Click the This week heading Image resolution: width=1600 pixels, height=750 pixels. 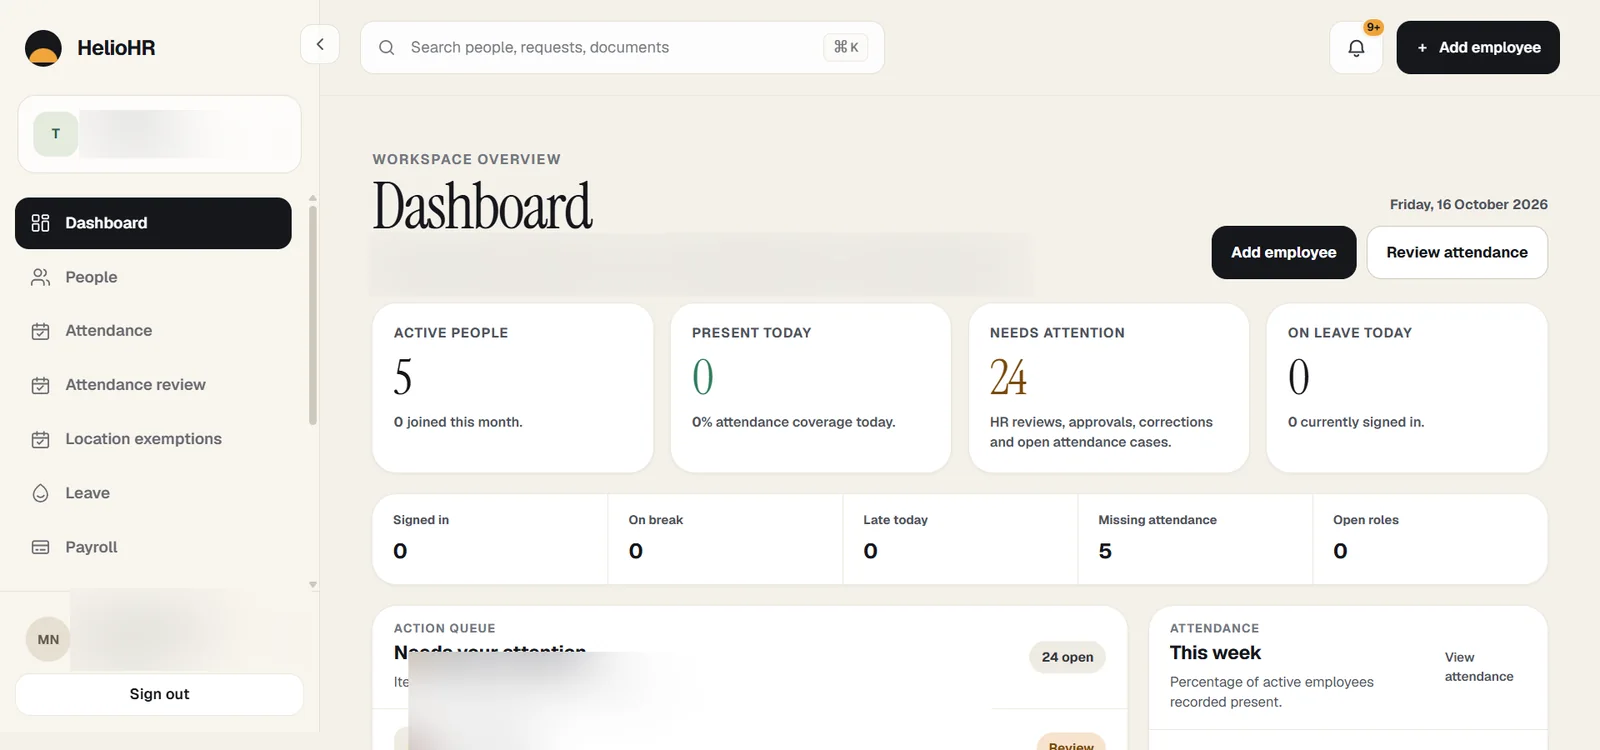[1215, 653]
